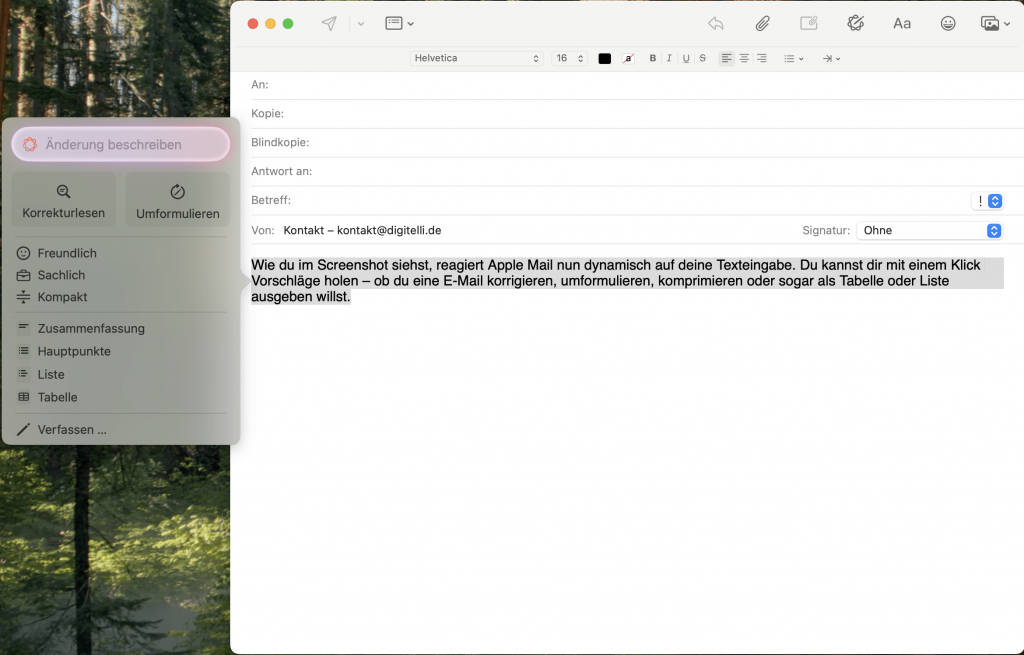Enable center text alignment
The width and height of the screenshot is (1024, 655).
744,59
